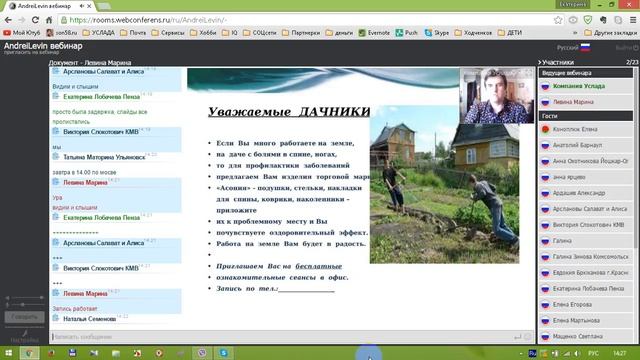Select guest Елена Егорова
640x360 pixels.
[585, 304]
